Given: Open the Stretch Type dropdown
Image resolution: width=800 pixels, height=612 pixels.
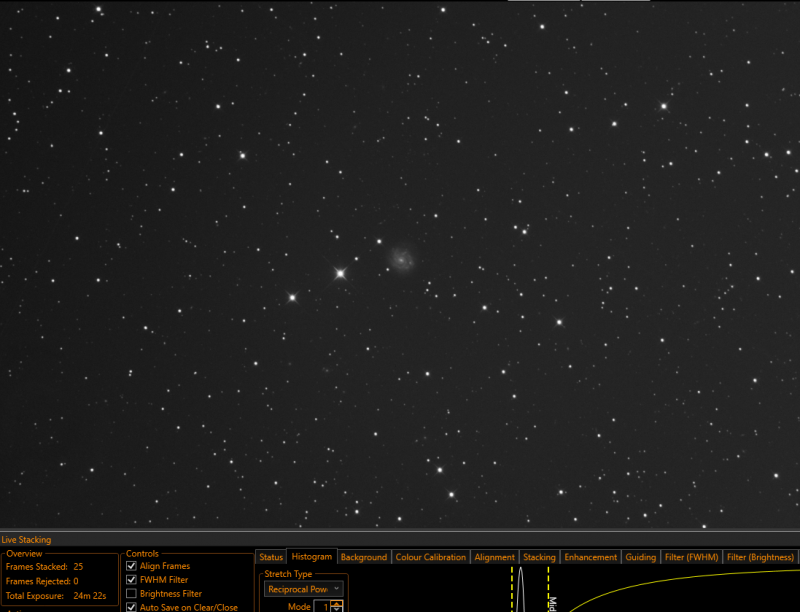Looking at the screenshot, I should pyautogui.click(x=304, y=589).
